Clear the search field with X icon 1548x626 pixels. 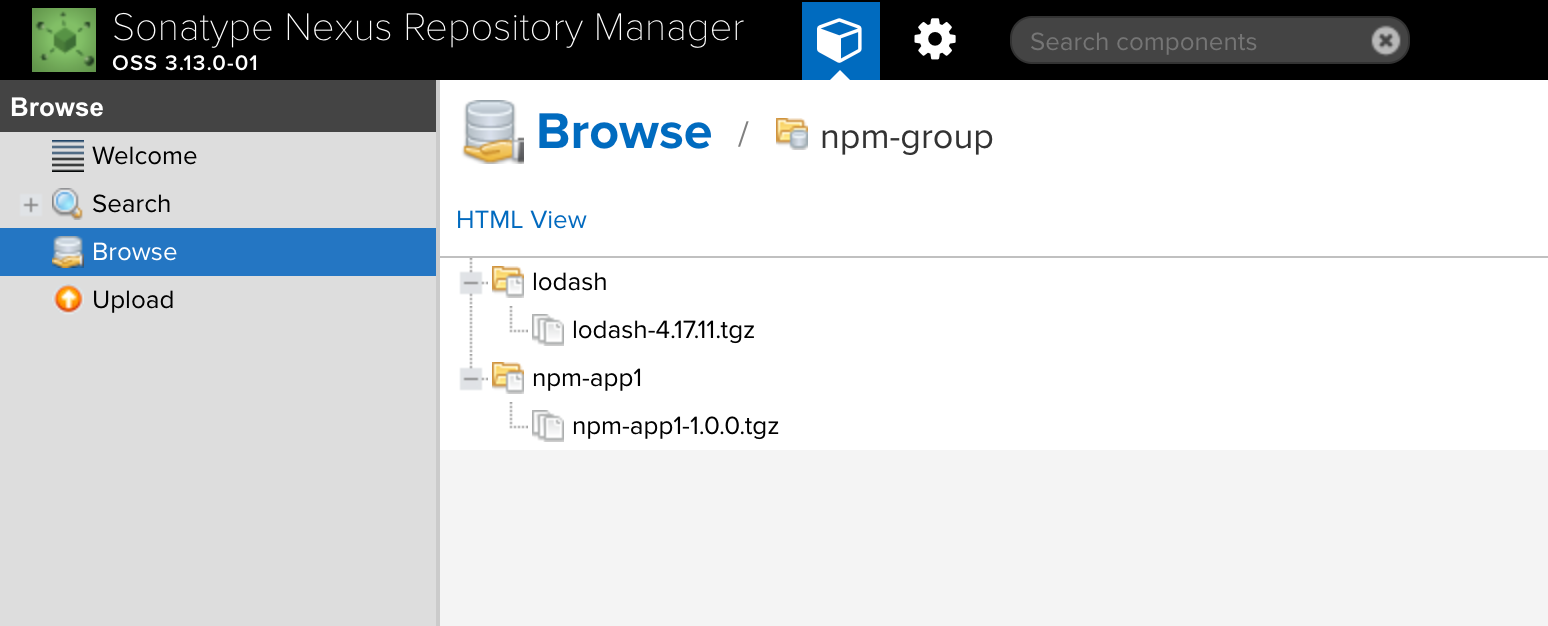tap(1385, 41)
